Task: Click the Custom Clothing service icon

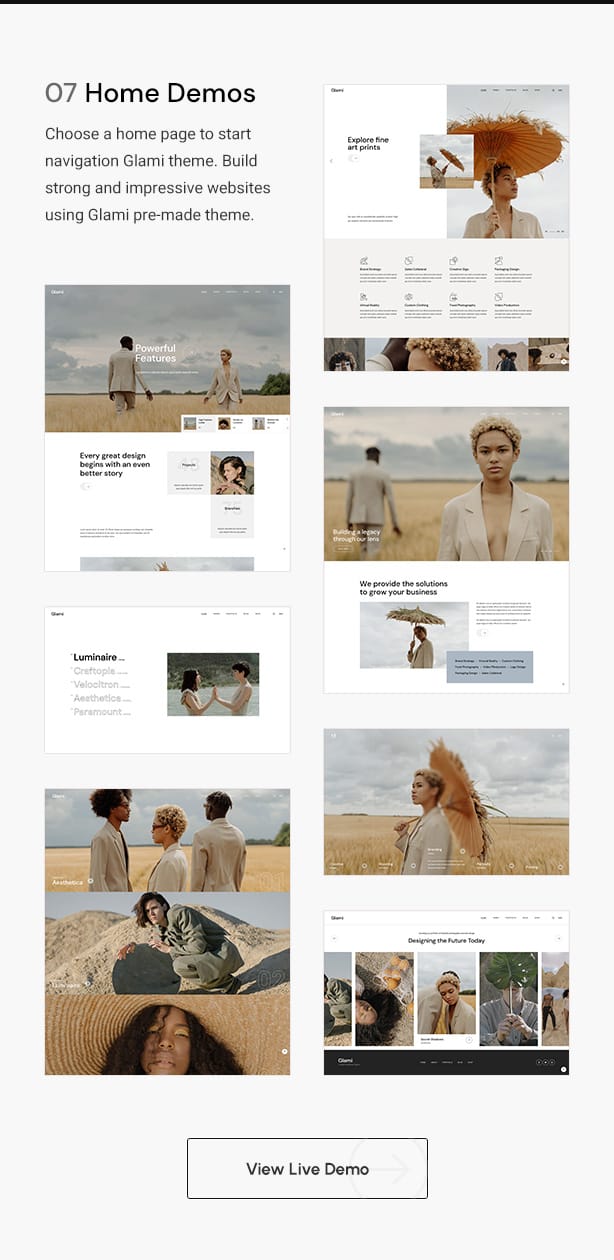Action: pos(408,297)
